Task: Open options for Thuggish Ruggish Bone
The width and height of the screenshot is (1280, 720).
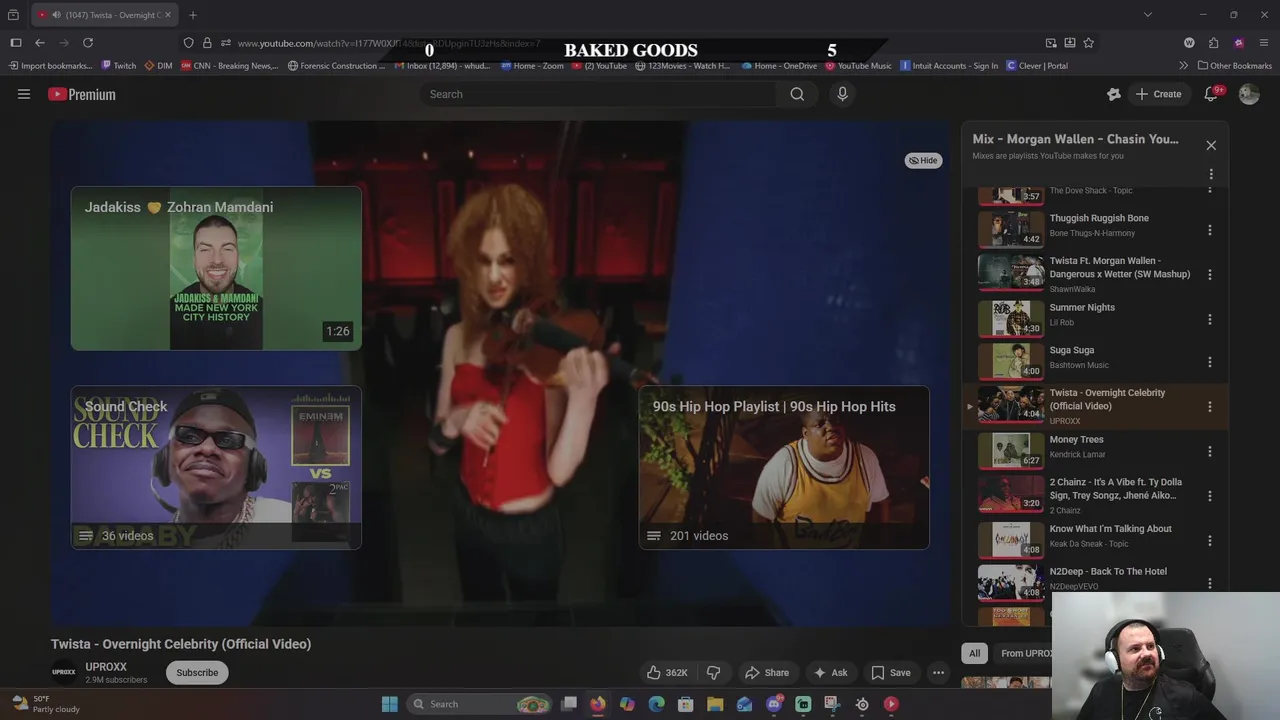Action: pyautogui.click(x=1209, y=230)
